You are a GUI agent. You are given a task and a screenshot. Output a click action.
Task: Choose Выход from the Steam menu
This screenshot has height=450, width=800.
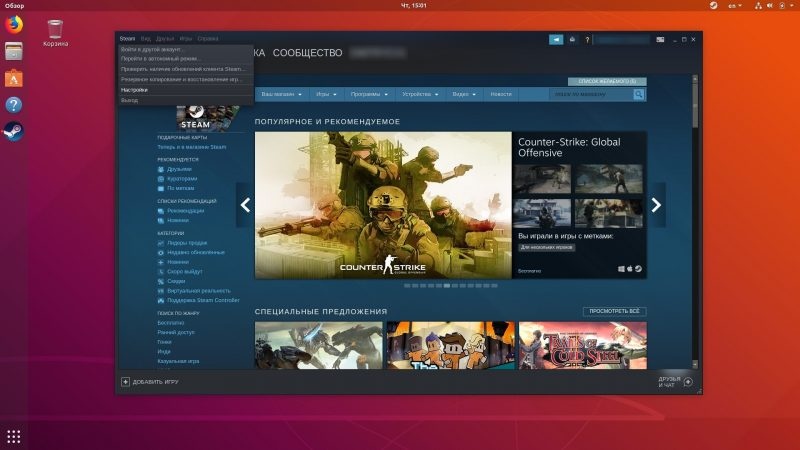tap(130, 100)
